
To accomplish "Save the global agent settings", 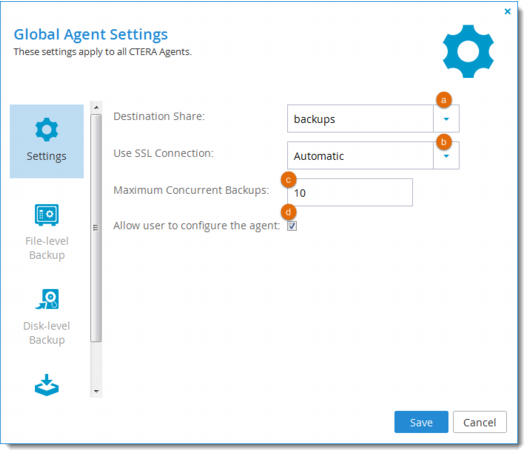I will pos(421,422).
